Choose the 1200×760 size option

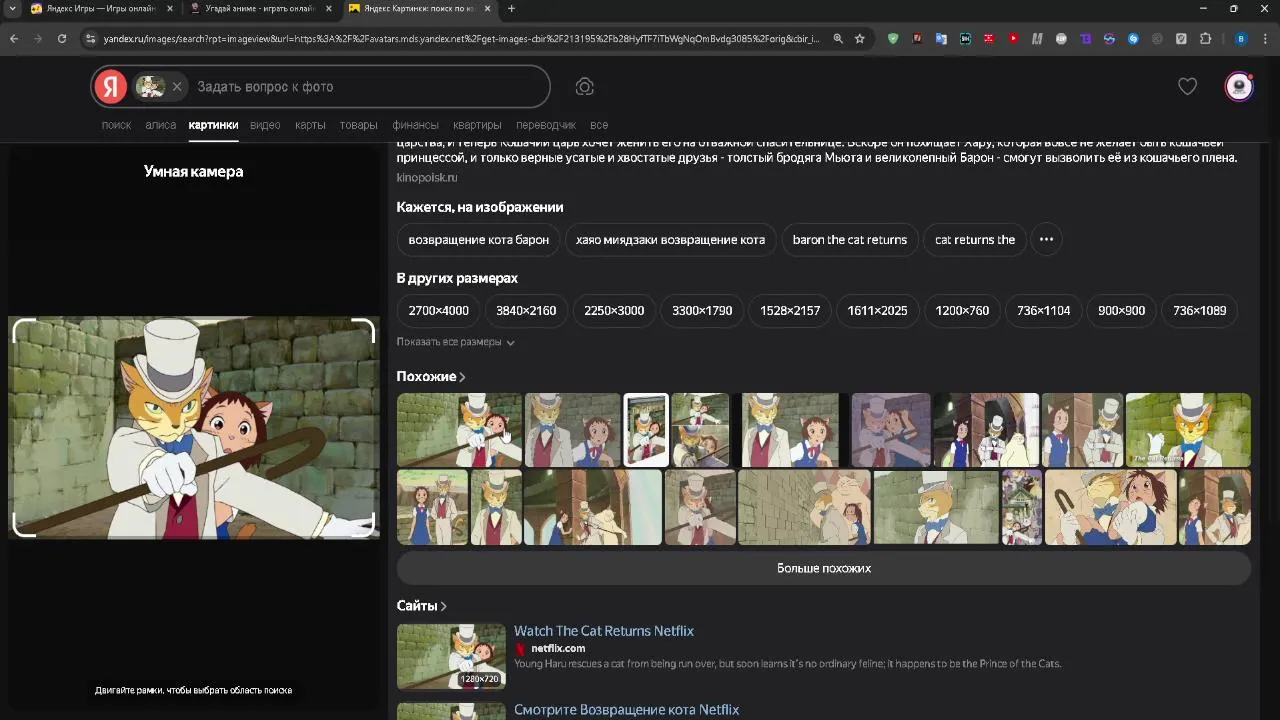(x=962, y=311)
